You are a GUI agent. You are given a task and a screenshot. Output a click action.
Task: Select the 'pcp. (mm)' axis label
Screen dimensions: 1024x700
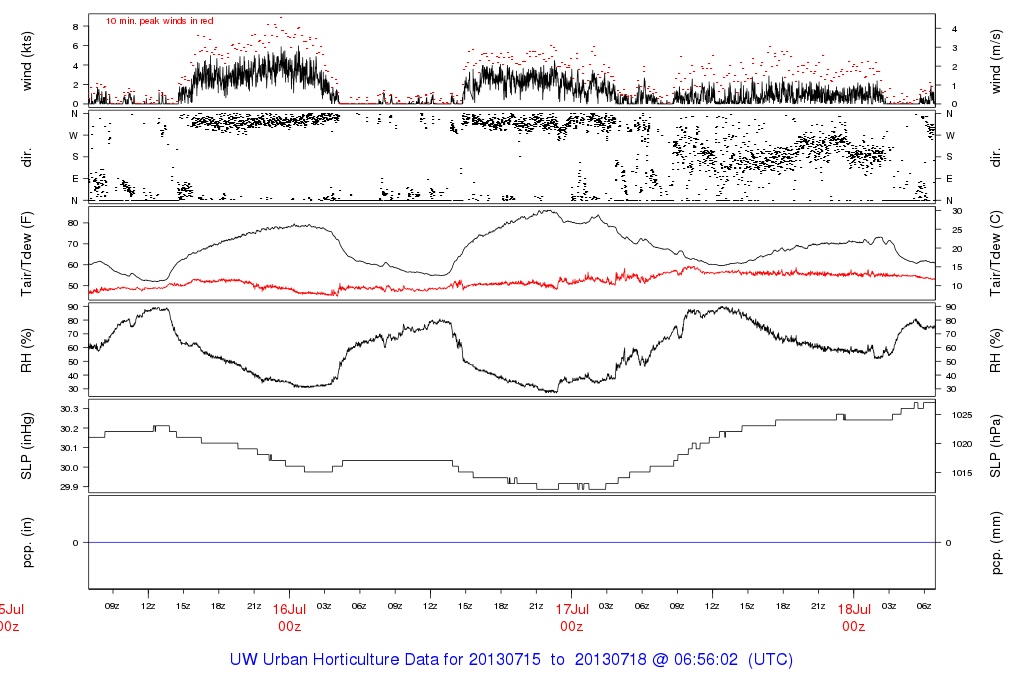click(995, 543)
